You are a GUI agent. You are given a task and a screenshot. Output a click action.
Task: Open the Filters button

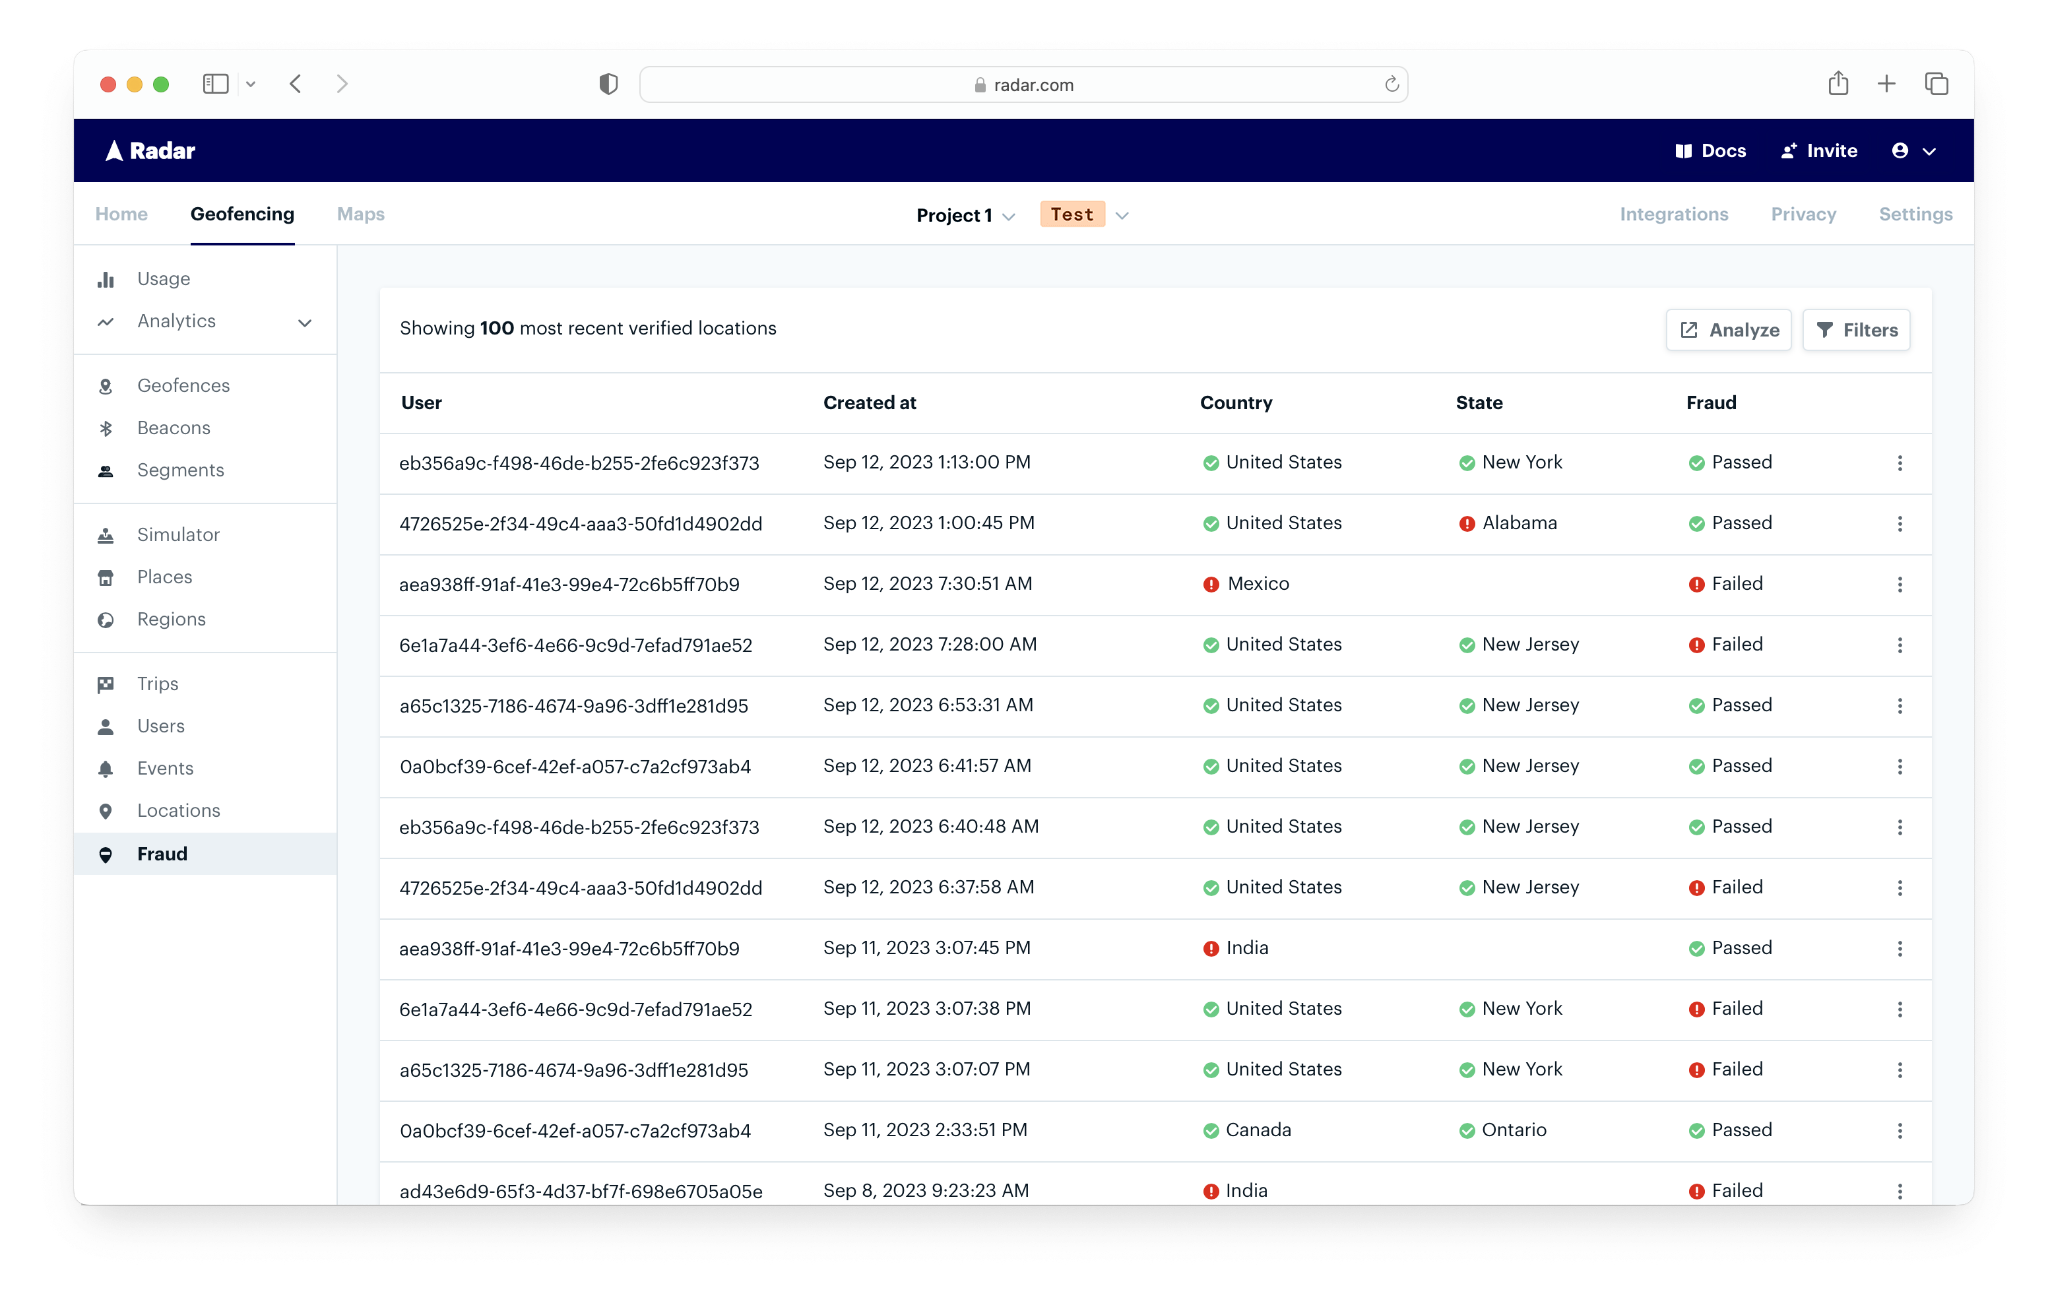click(x=1856, y=330)
